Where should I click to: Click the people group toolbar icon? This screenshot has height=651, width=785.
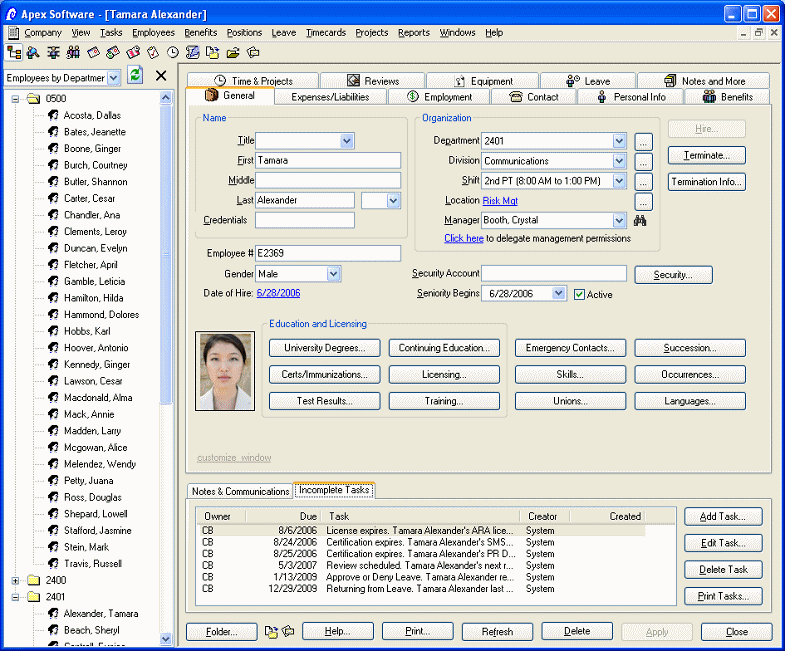tap(73, 52)
